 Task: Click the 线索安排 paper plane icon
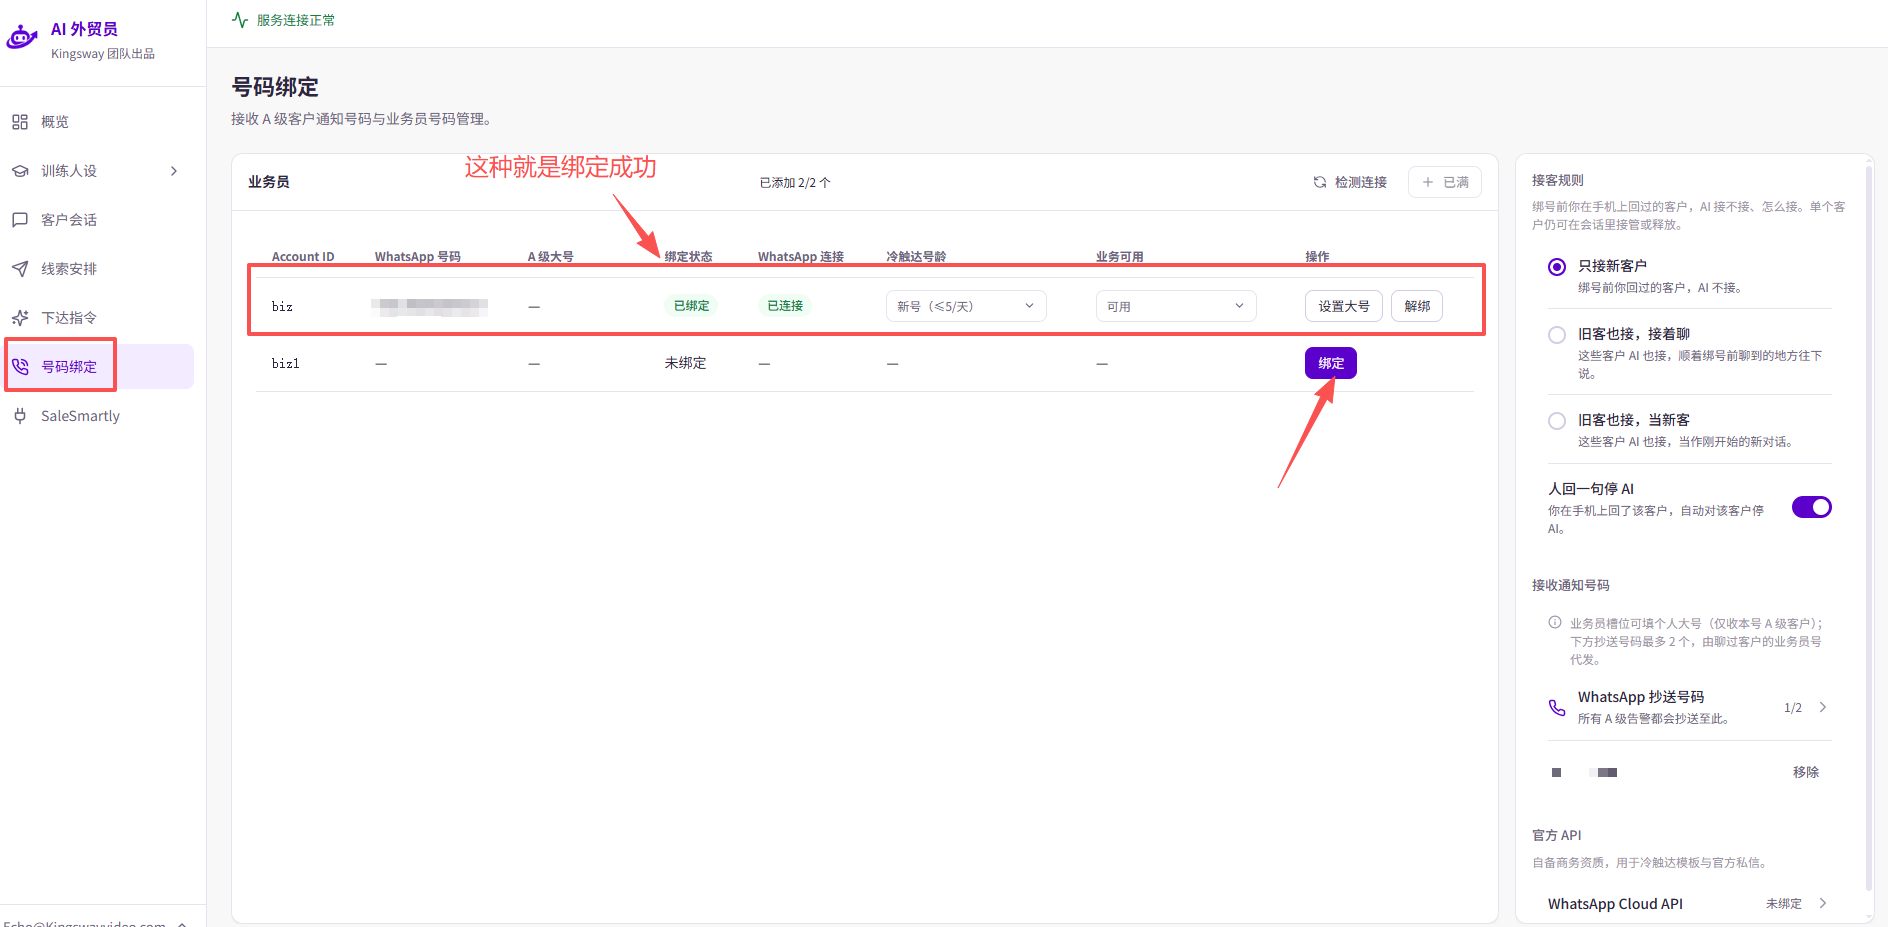20,269
